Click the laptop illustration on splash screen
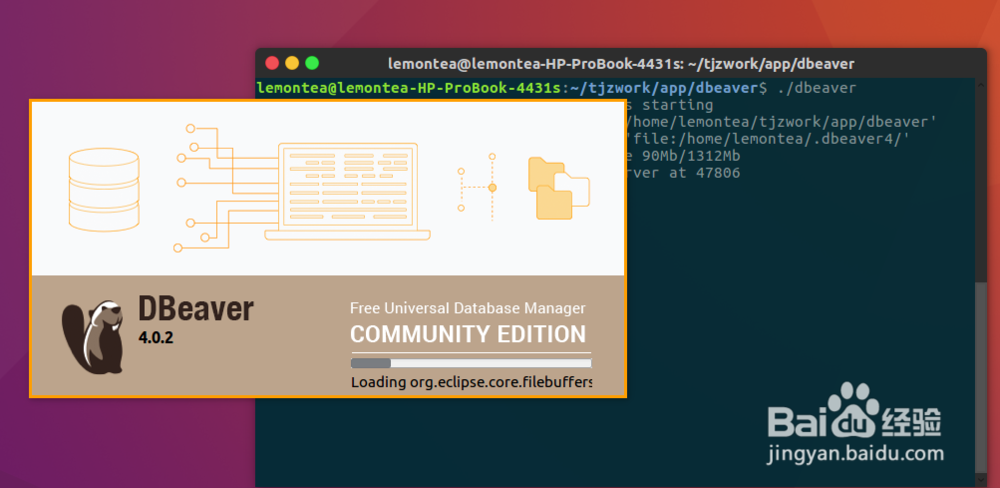The width and height of the screenshot is (1000, 488). (x=348, y=191)
